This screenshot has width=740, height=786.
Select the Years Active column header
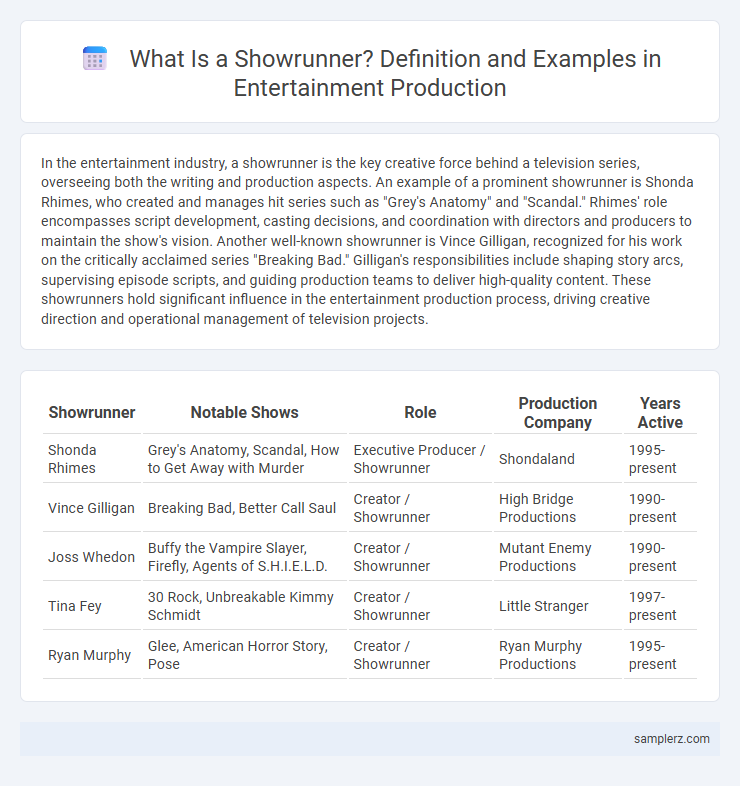click(x=660, y=413)
